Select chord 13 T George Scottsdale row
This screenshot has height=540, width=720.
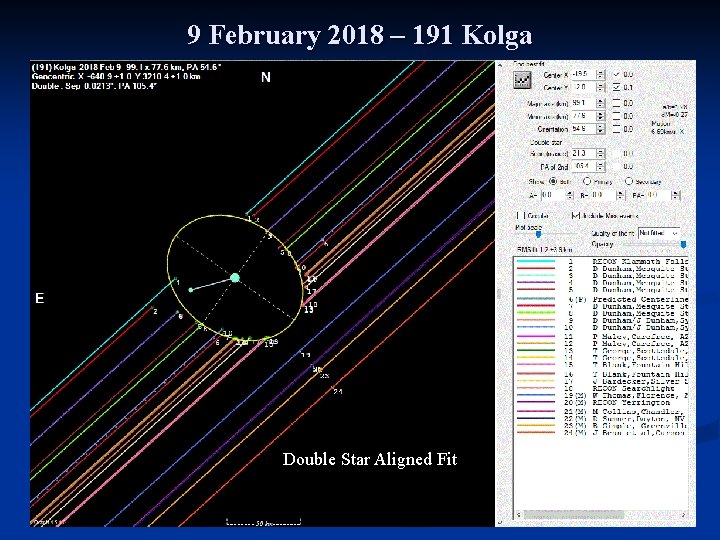(x=601, y=351)
